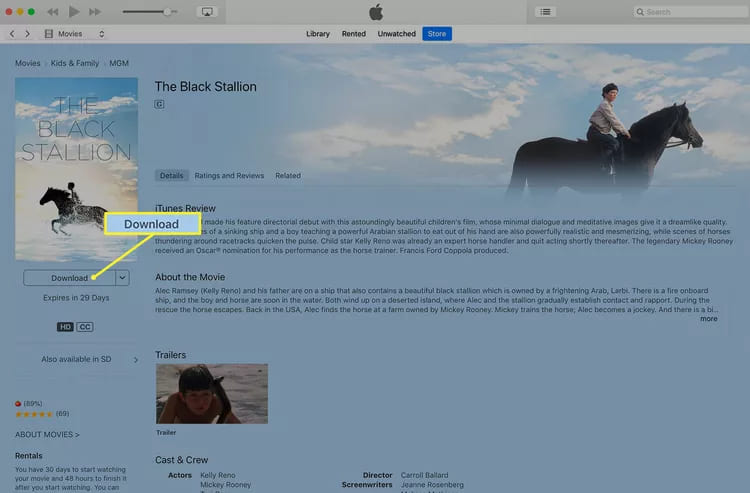Click the Cast & Crew heading

coord(181,460)
